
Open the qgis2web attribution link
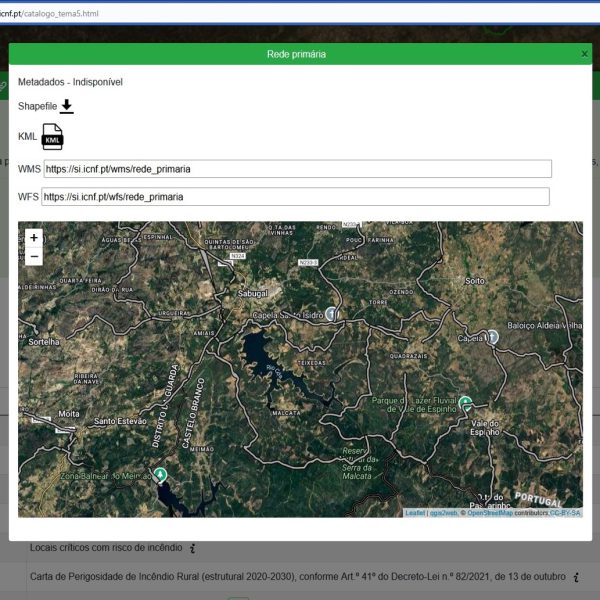pyautogui.click(x=443, y=513)
